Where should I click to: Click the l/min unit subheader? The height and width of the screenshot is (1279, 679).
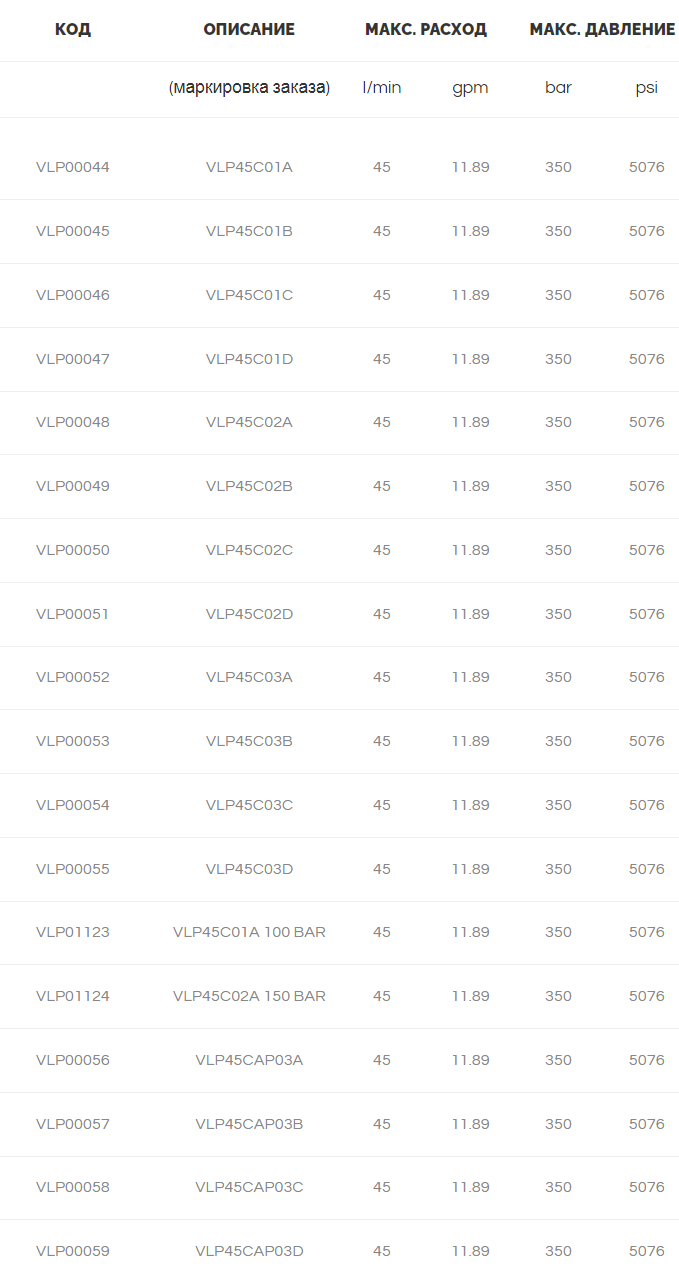pyautogui.click(x=382, y=88)
